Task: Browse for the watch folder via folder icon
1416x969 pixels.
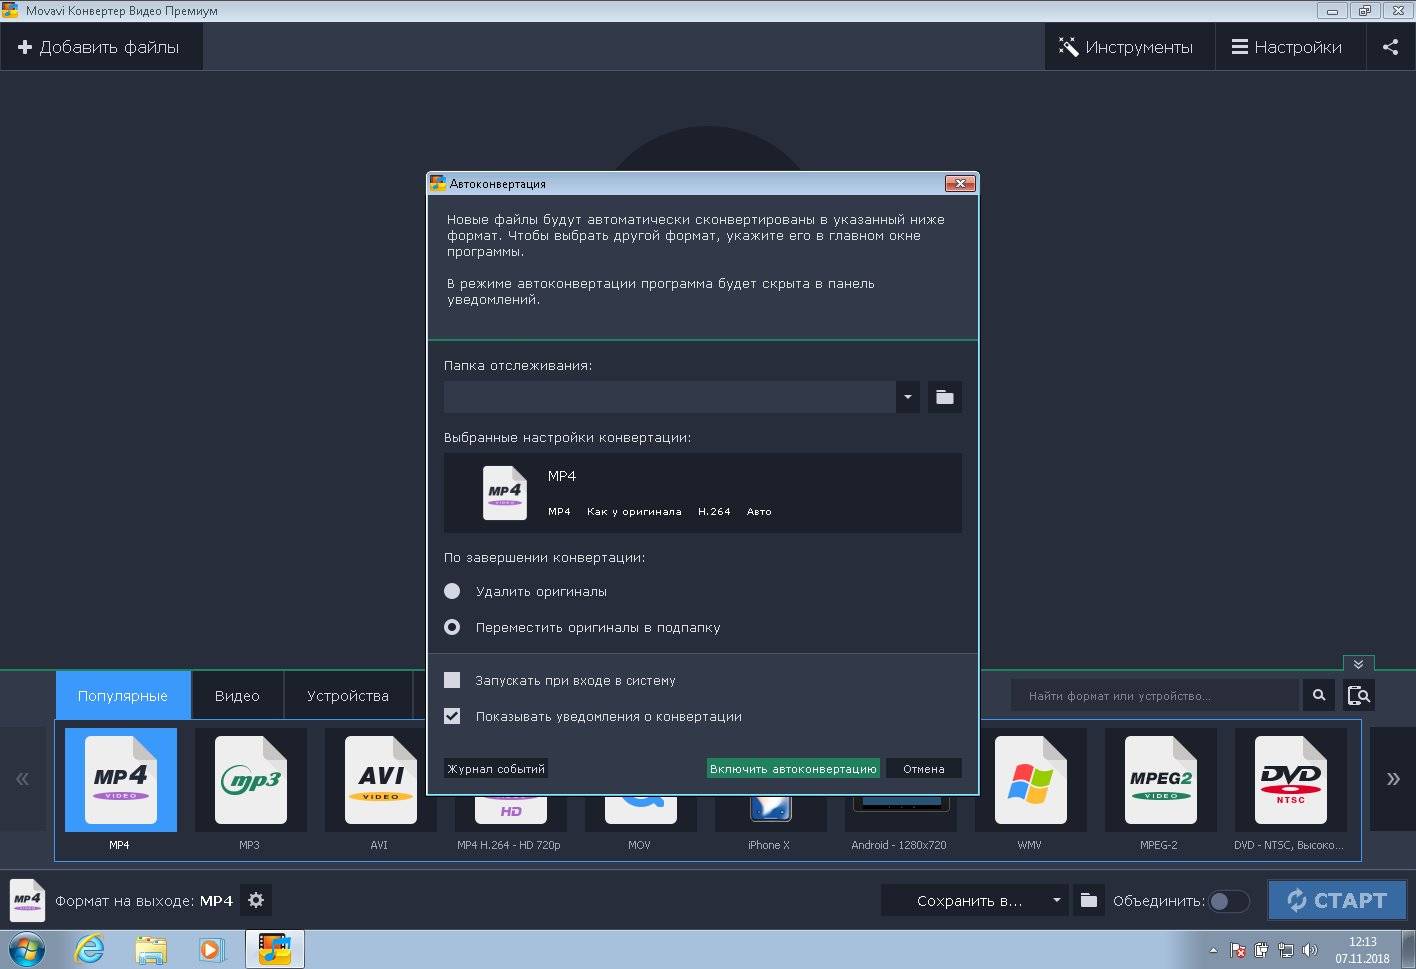Action: pyautogui.click(x=944, y=397)
